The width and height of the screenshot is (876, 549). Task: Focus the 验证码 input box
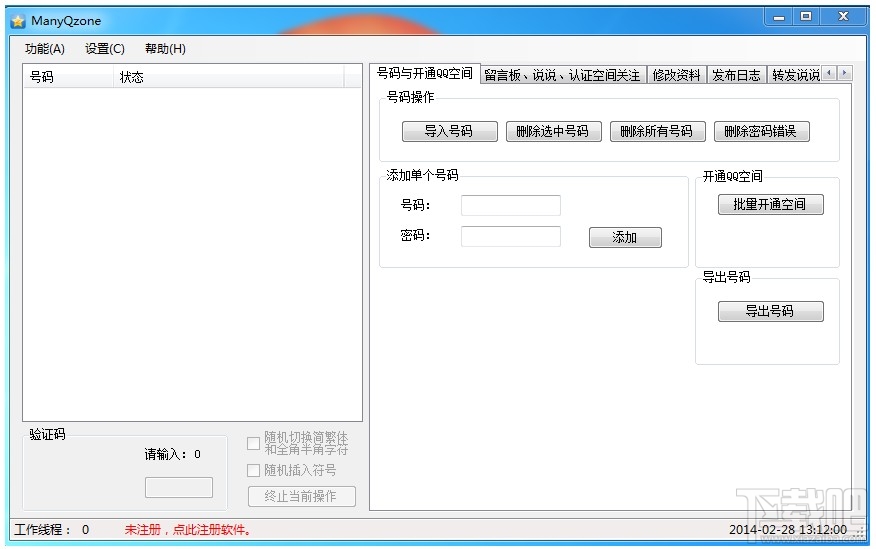[179, 487]
